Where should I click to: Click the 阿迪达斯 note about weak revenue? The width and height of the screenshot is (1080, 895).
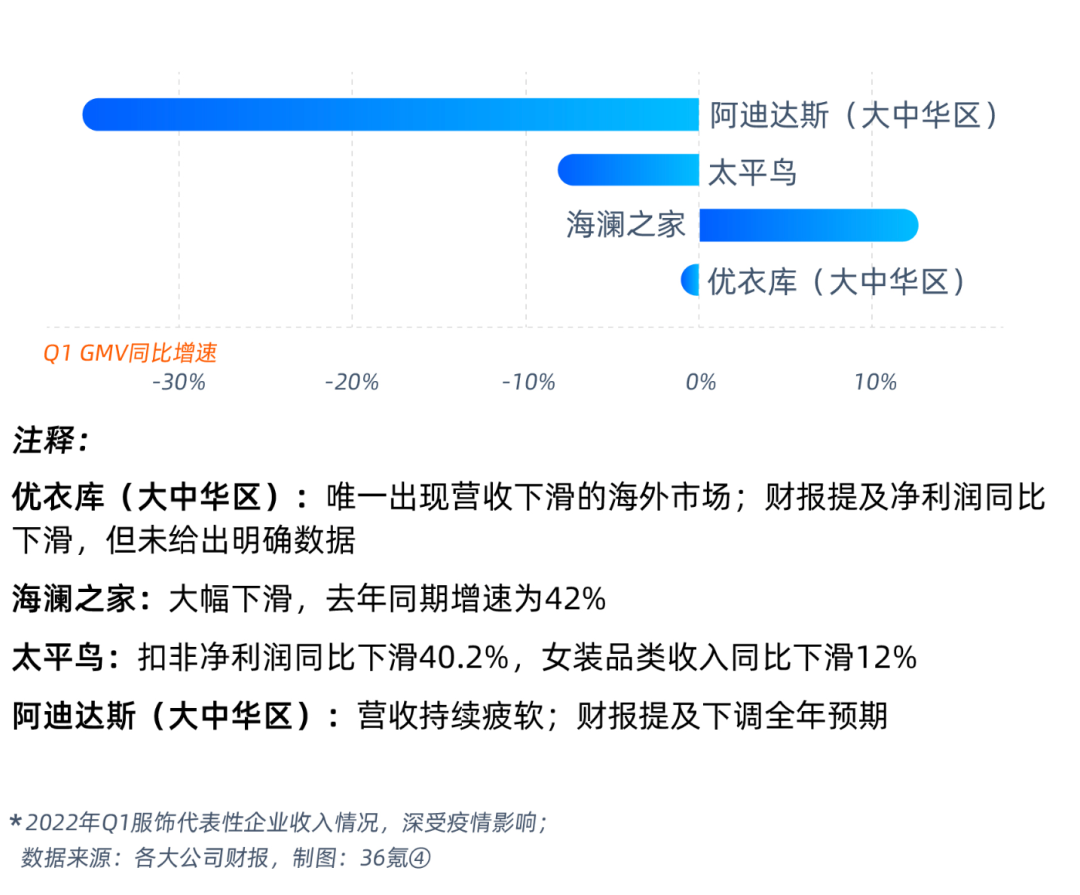pyautogui.click(x=450, y=716)
